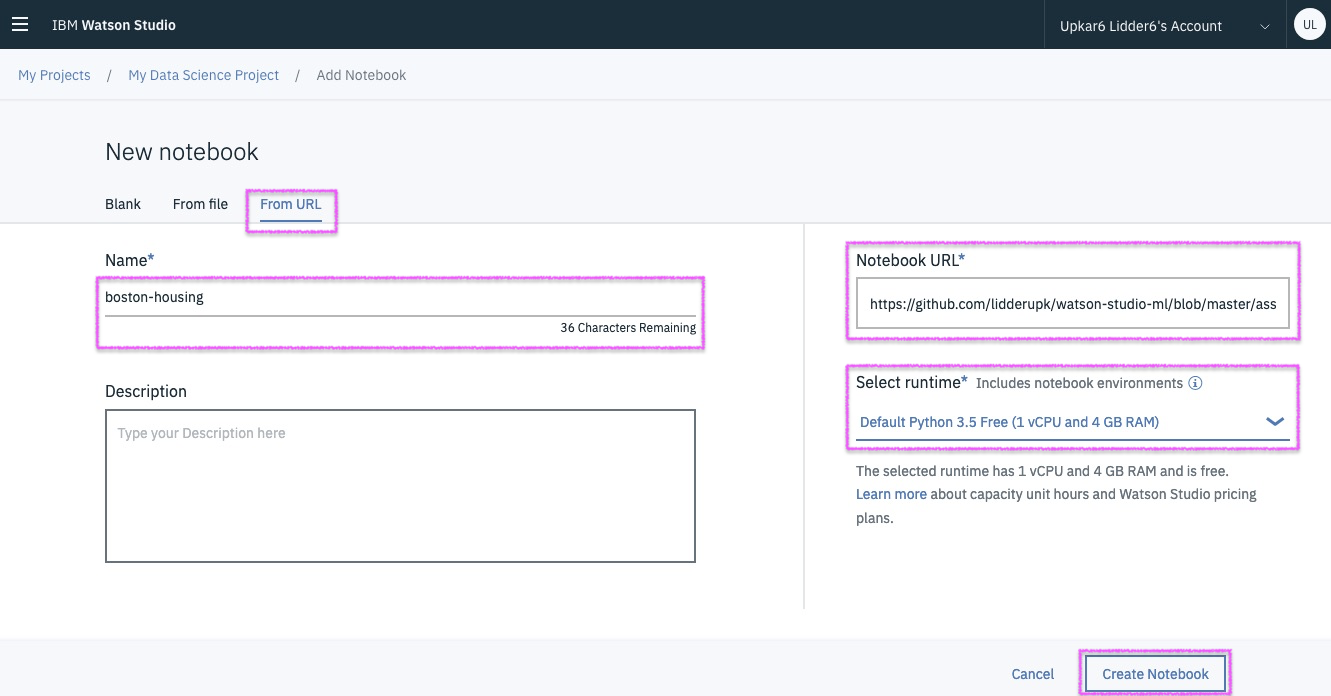The image size is (1331, 696).
Task: Click the New notebook heading
Action: pyautogui.click(x=182, y=152)
